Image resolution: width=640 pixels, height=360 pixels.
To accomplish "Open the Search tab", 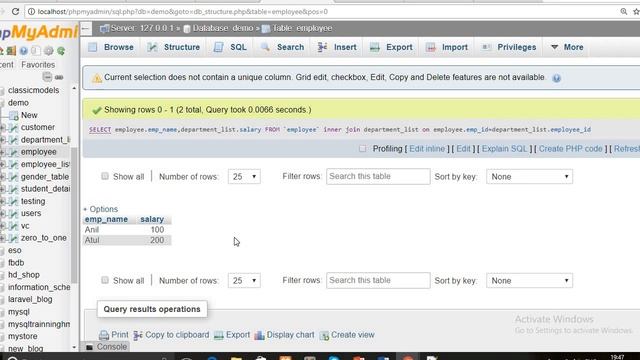I will tap(282, 47).
